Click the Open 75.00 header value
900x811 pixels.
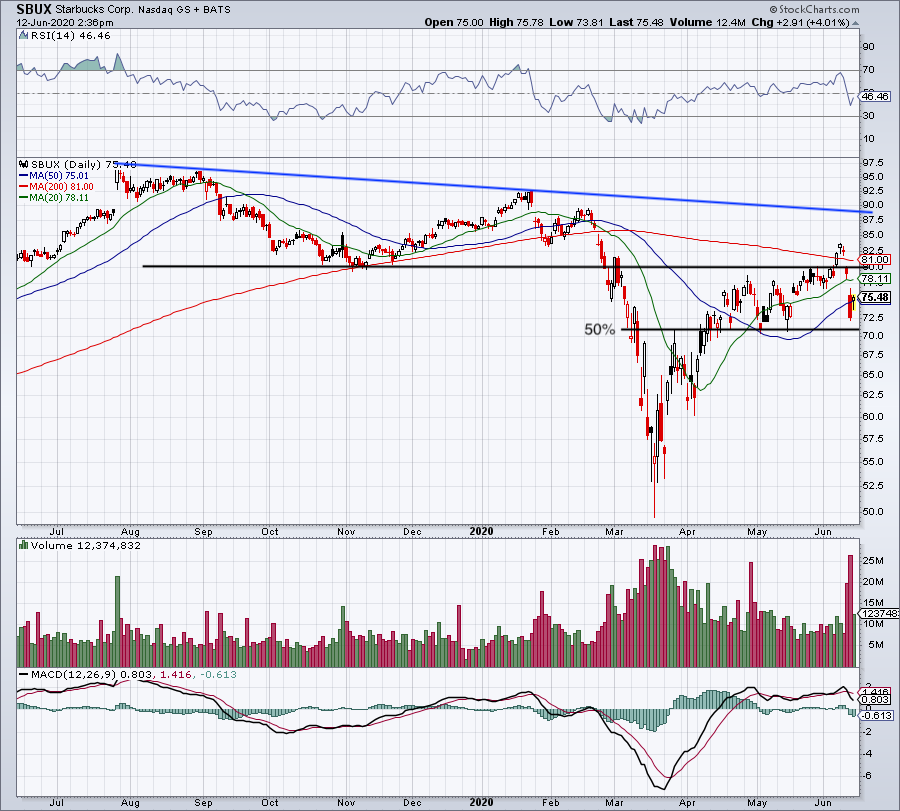pos(455,22)
